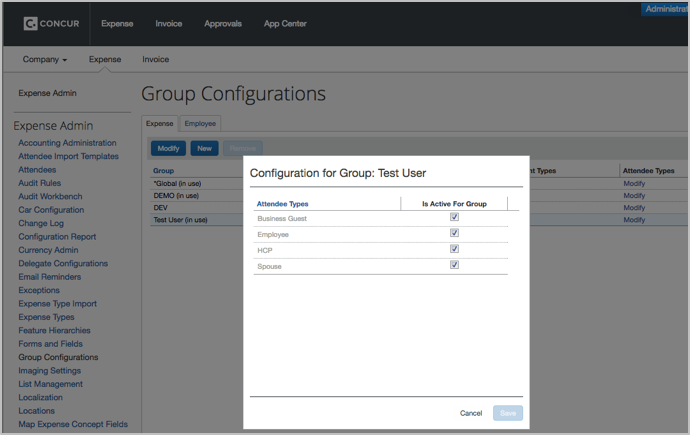Image resolution: width=690 pixels, height=435 pixels.
Task: Toggle Employee attendee type checkbox
Action: (x=454, y=233)
